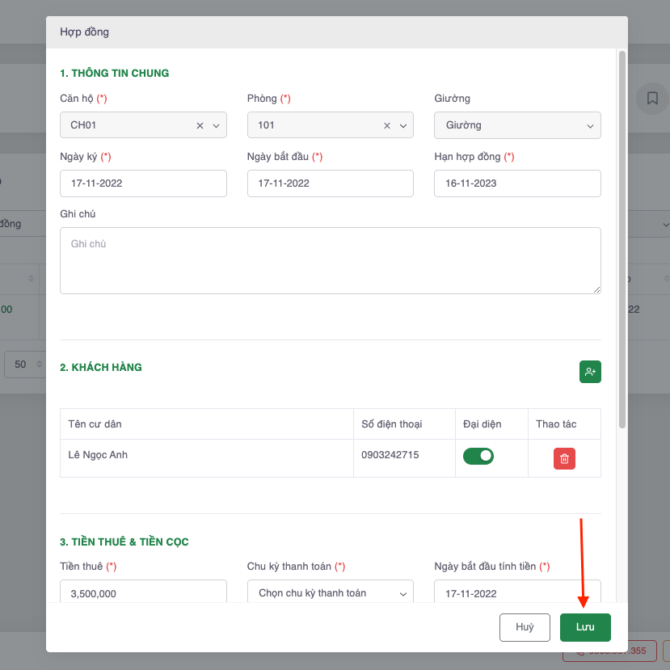
Task: Click the add customer icon button
Action: (x=590, y=372)
